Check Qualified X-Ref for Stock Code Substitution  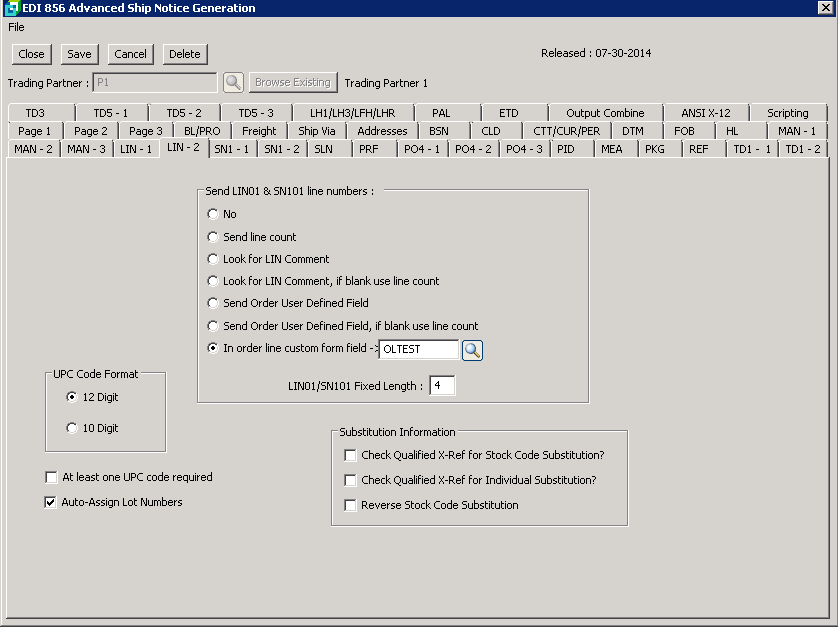pyautogui.click(x=350, y=455)
